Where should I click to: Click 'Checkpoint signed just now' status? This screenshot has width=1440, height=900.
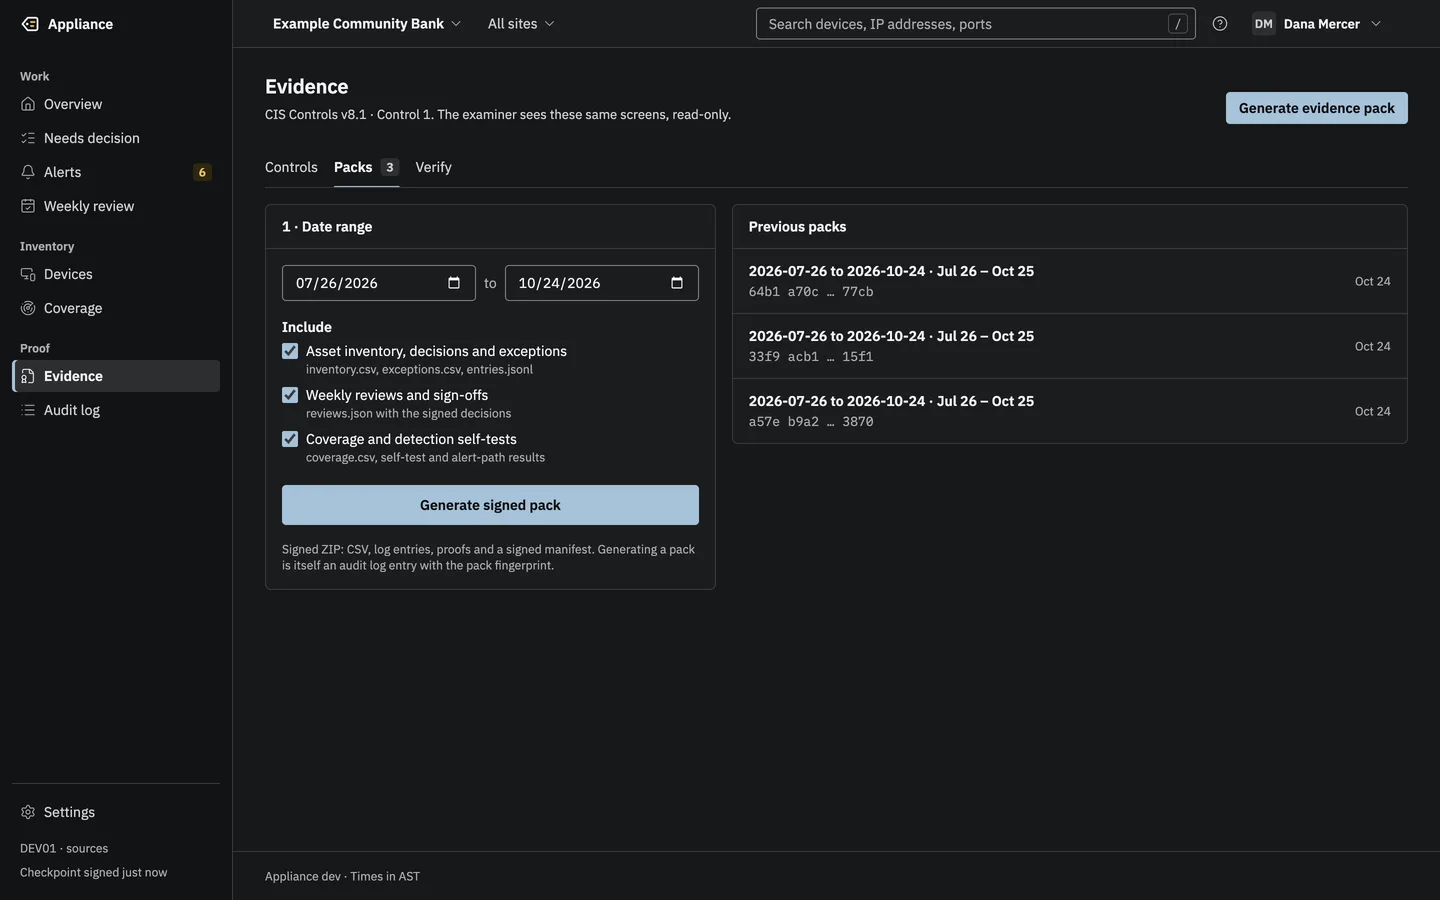point(94,872)
